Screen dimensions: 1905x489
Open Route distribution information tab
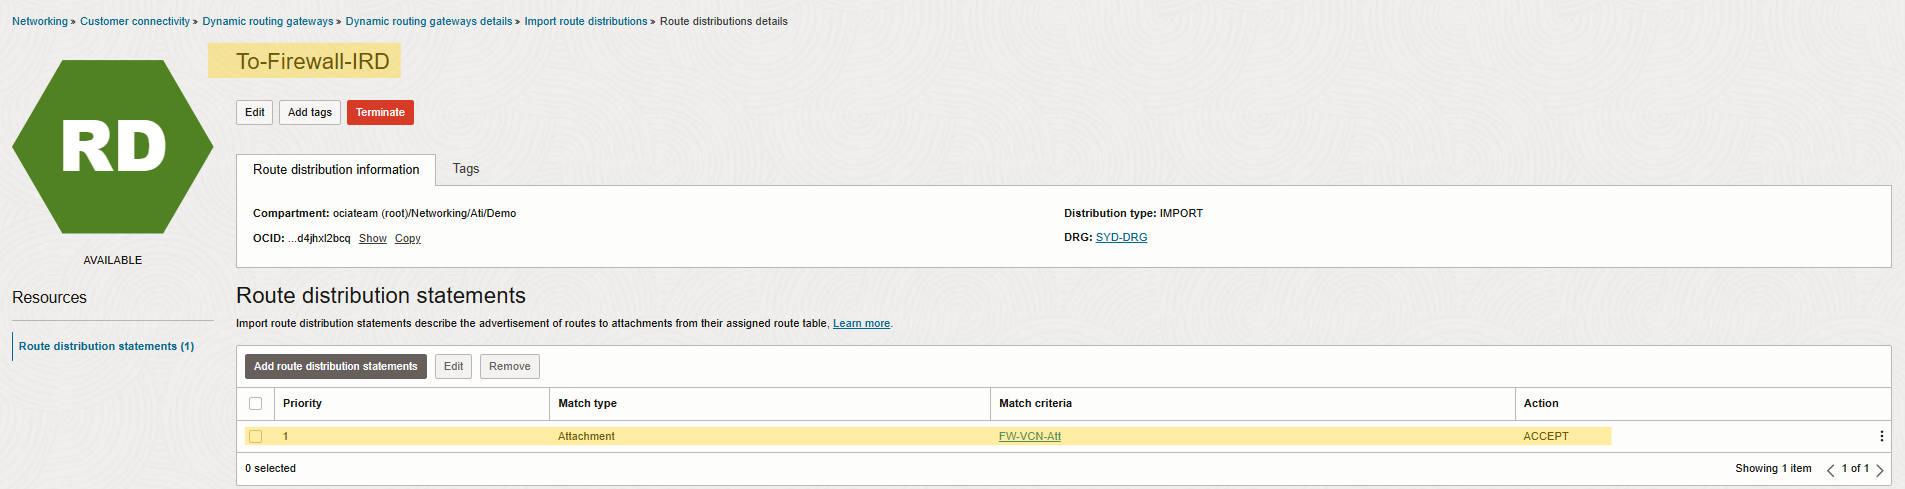point(336,170)
